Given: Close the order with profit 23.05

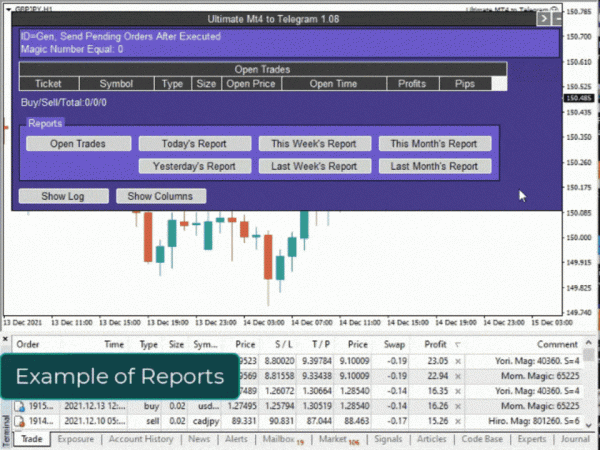Looking at the screenshot, I should [x=458, y=361].
